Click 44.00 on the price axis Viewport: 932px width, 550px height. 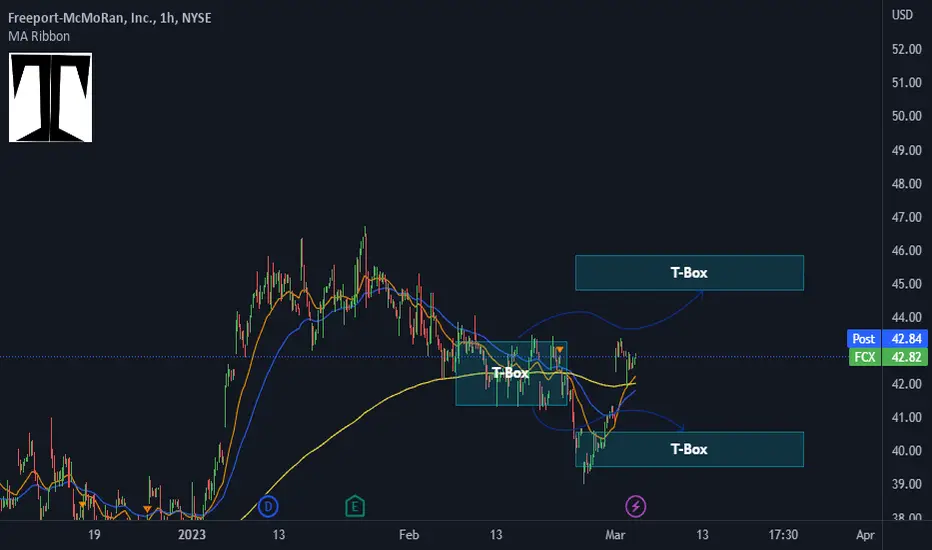point(906,317)
